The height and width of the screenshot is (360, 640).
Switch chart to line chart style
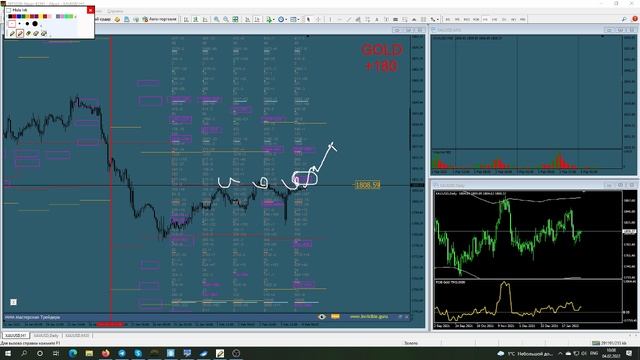click(x=205, y=19)
